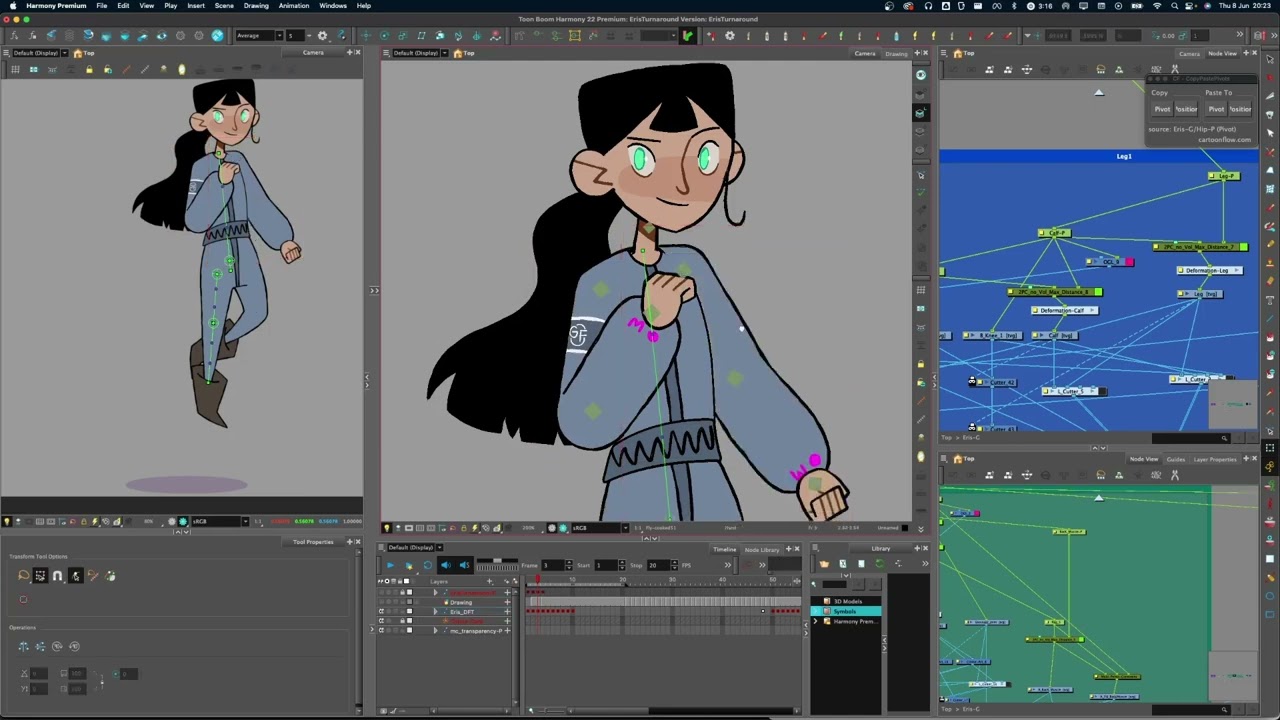This screenshot has width=1280, height=720.
Task: Click the red Timeline playhead marker
Action: (x=537, y=581)
